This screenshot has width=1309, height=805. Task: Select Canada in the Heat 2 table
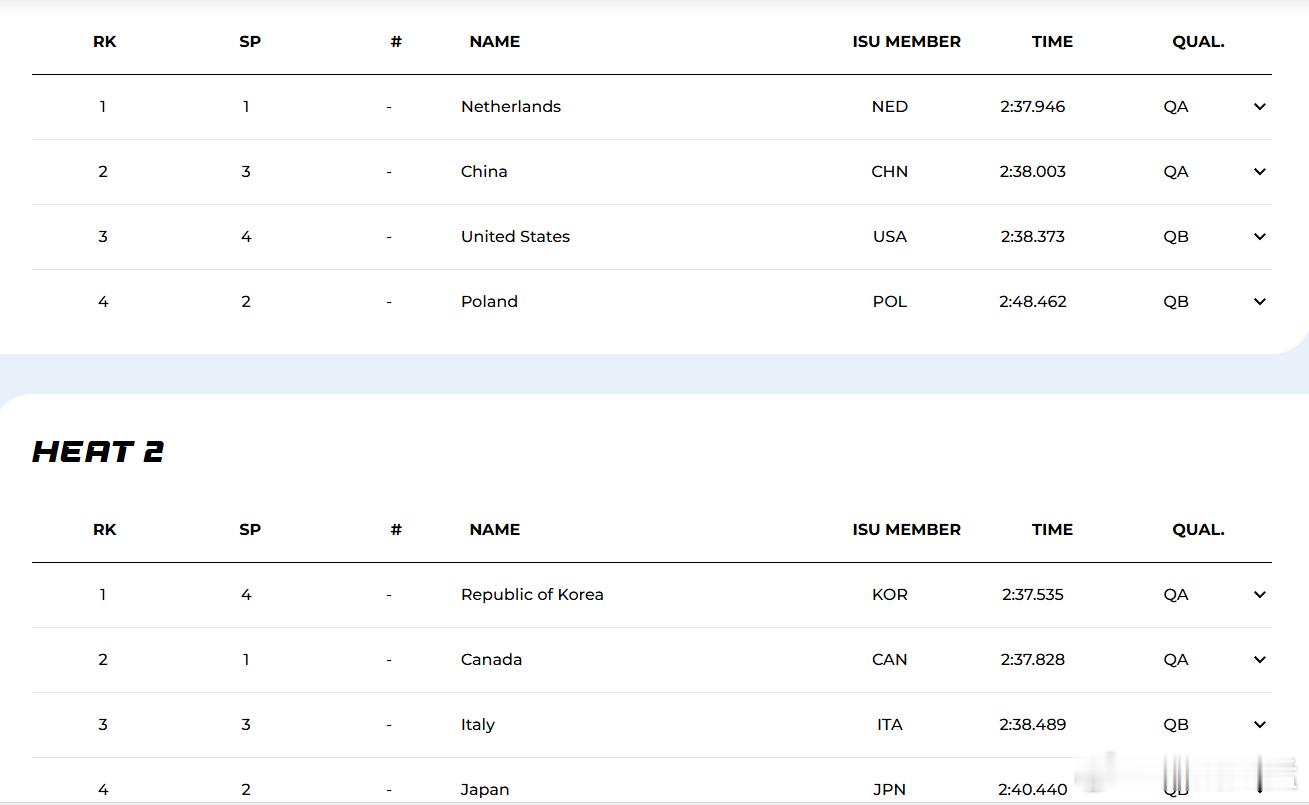point(491,660)
